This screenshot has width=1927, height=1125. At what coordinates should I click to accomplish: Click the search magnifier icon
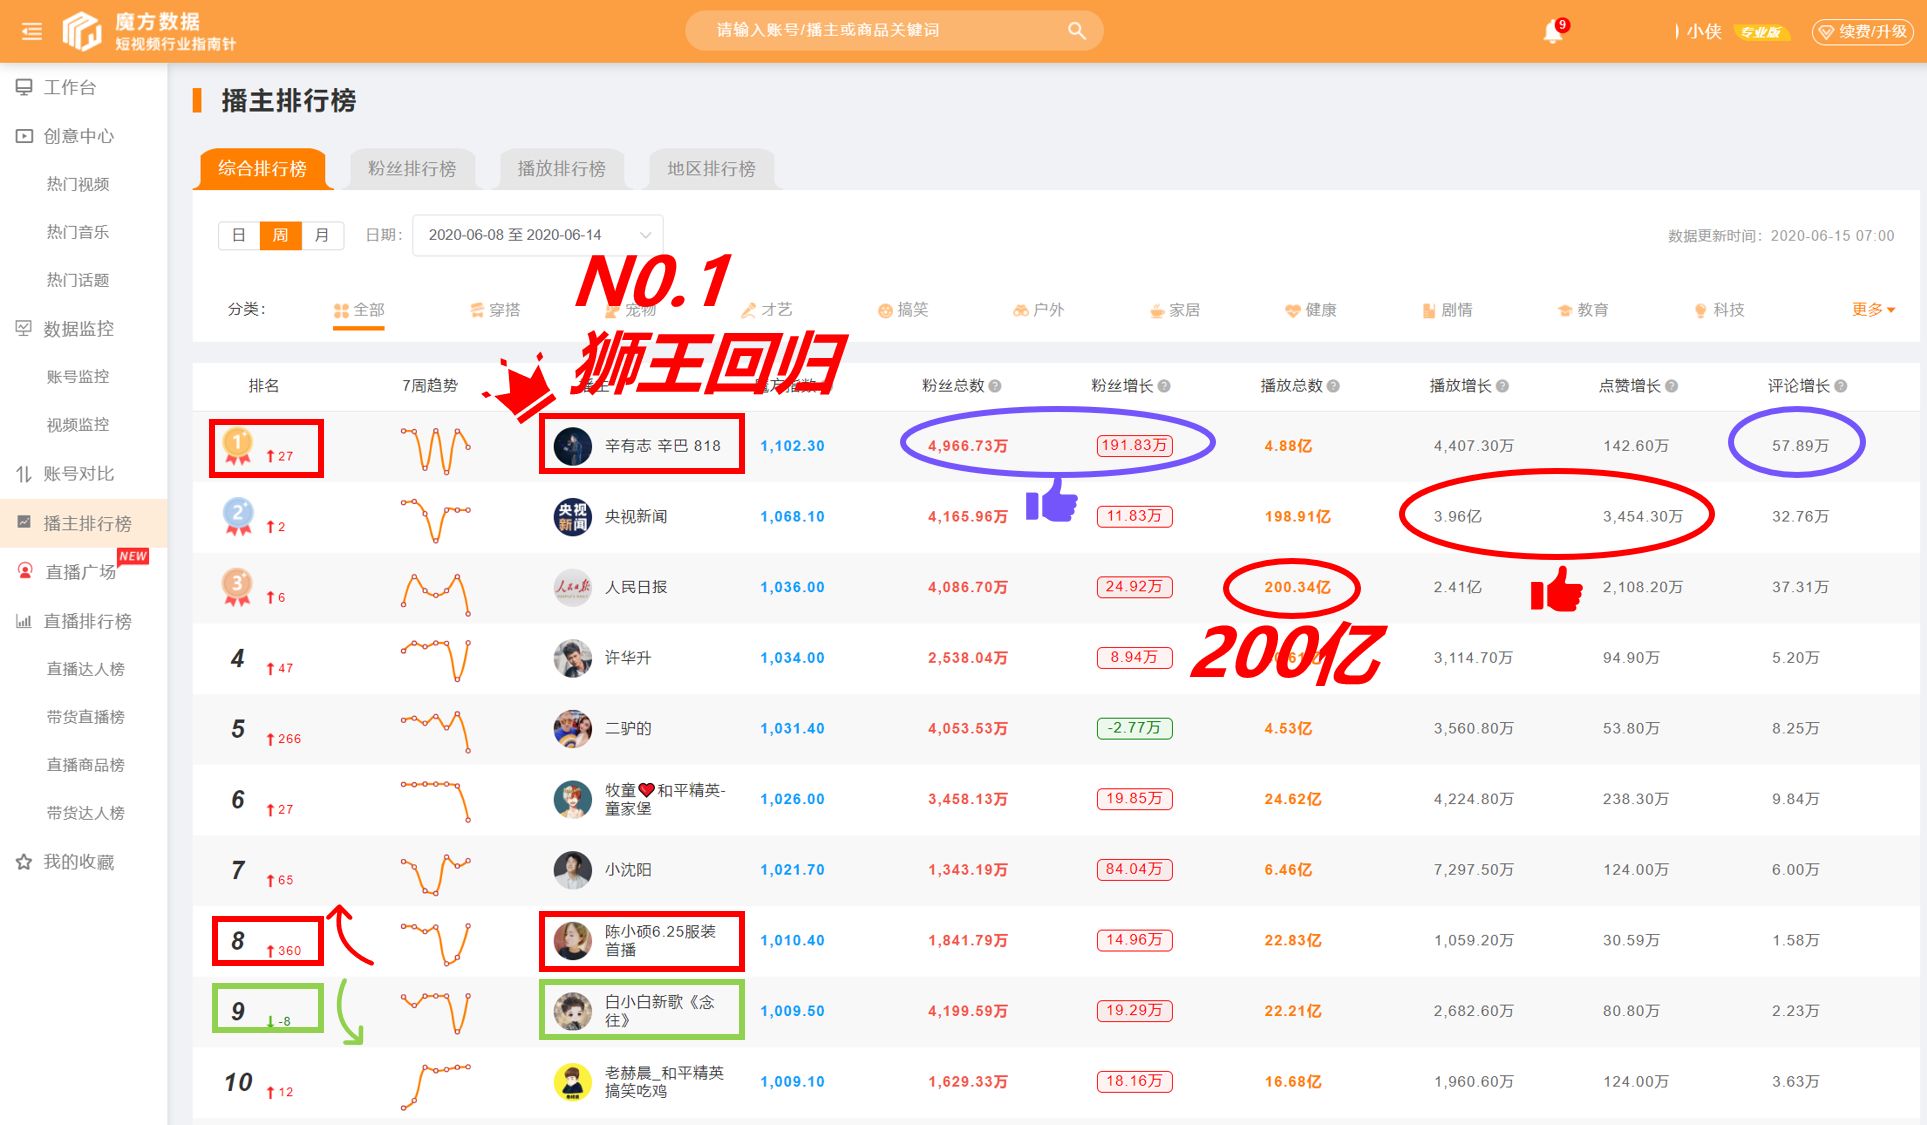tap(1076, 30)
